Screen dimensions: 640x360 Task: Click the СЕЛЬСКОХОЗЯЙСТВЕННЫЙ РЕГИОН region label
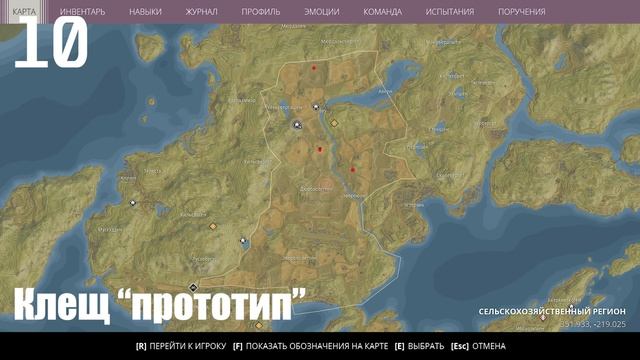click(552, 311)
